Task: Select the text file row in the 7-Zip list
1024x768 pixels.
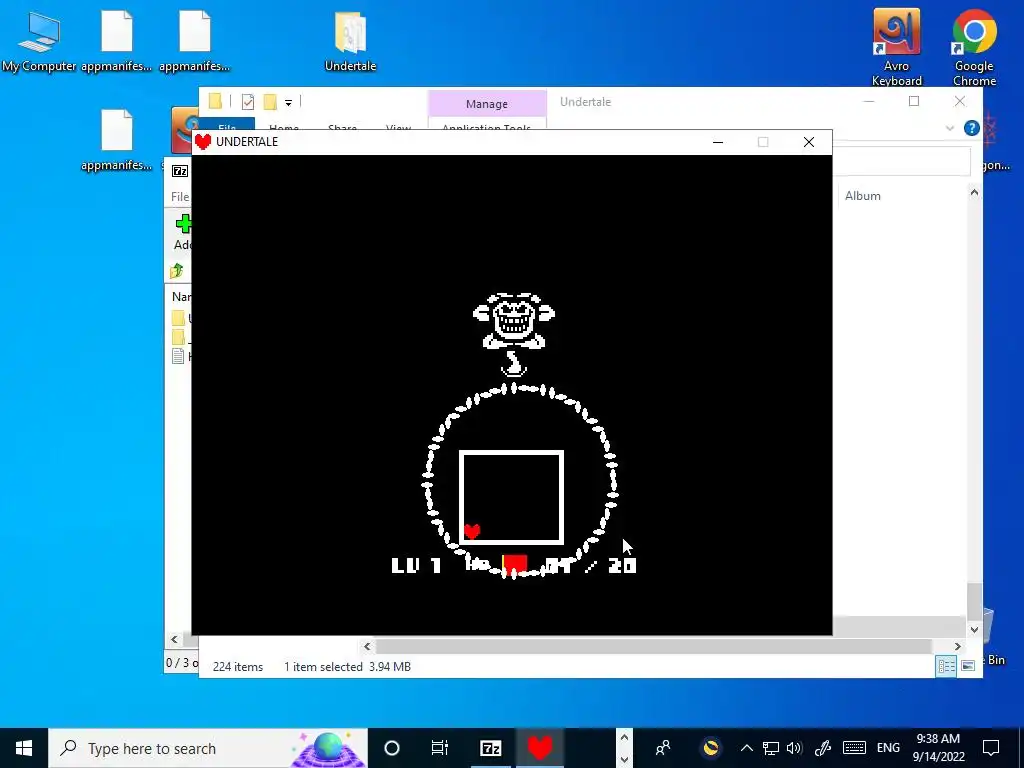Action: (180, 356)
